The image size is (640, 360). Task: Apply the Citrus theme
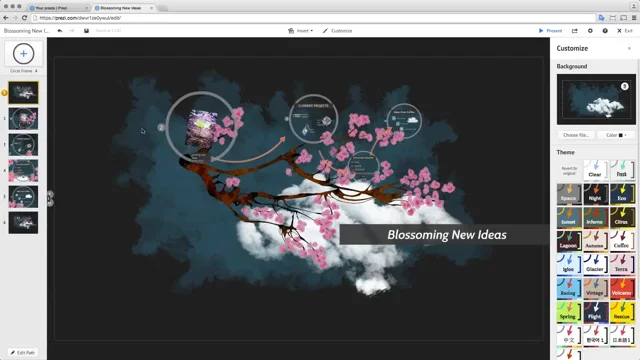(x=622, y=218)
